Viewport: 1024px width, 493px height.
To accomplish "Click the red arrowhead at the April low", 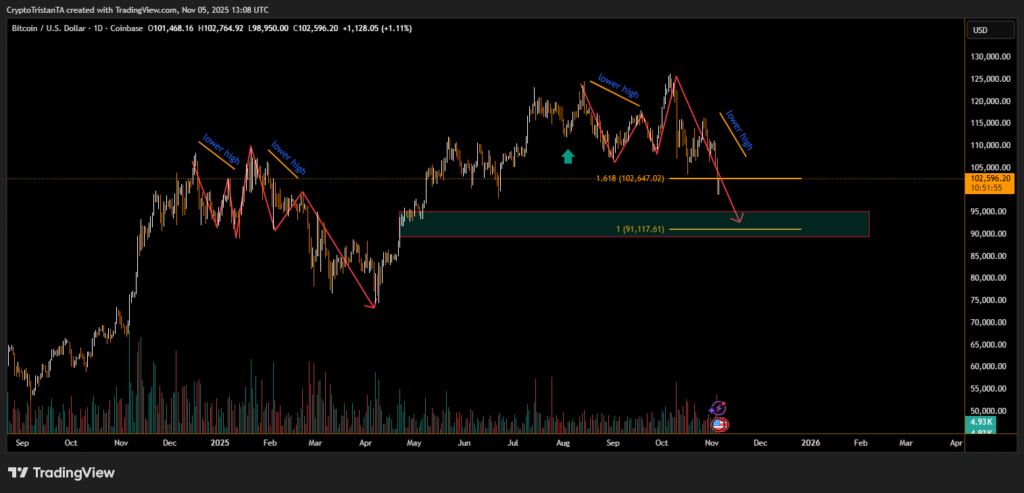I will point(373,305).
